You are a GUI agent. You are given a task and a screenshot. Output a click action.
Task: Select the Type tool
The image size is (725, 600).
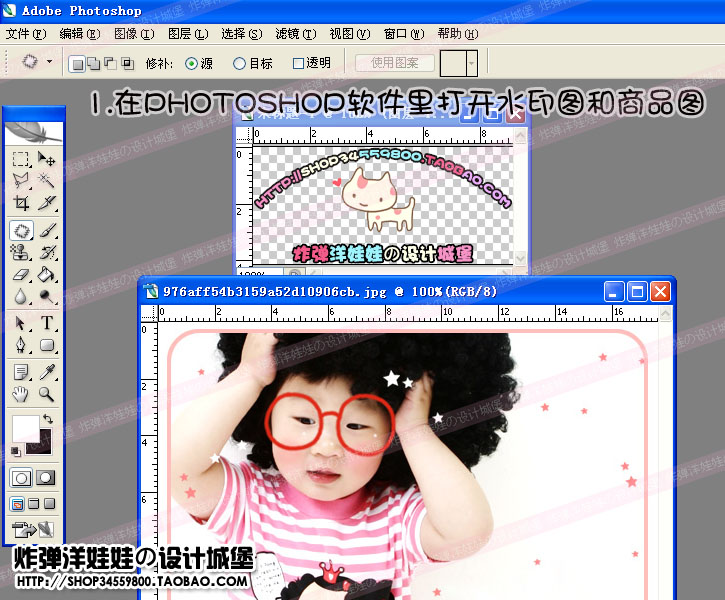pos(47,323)
